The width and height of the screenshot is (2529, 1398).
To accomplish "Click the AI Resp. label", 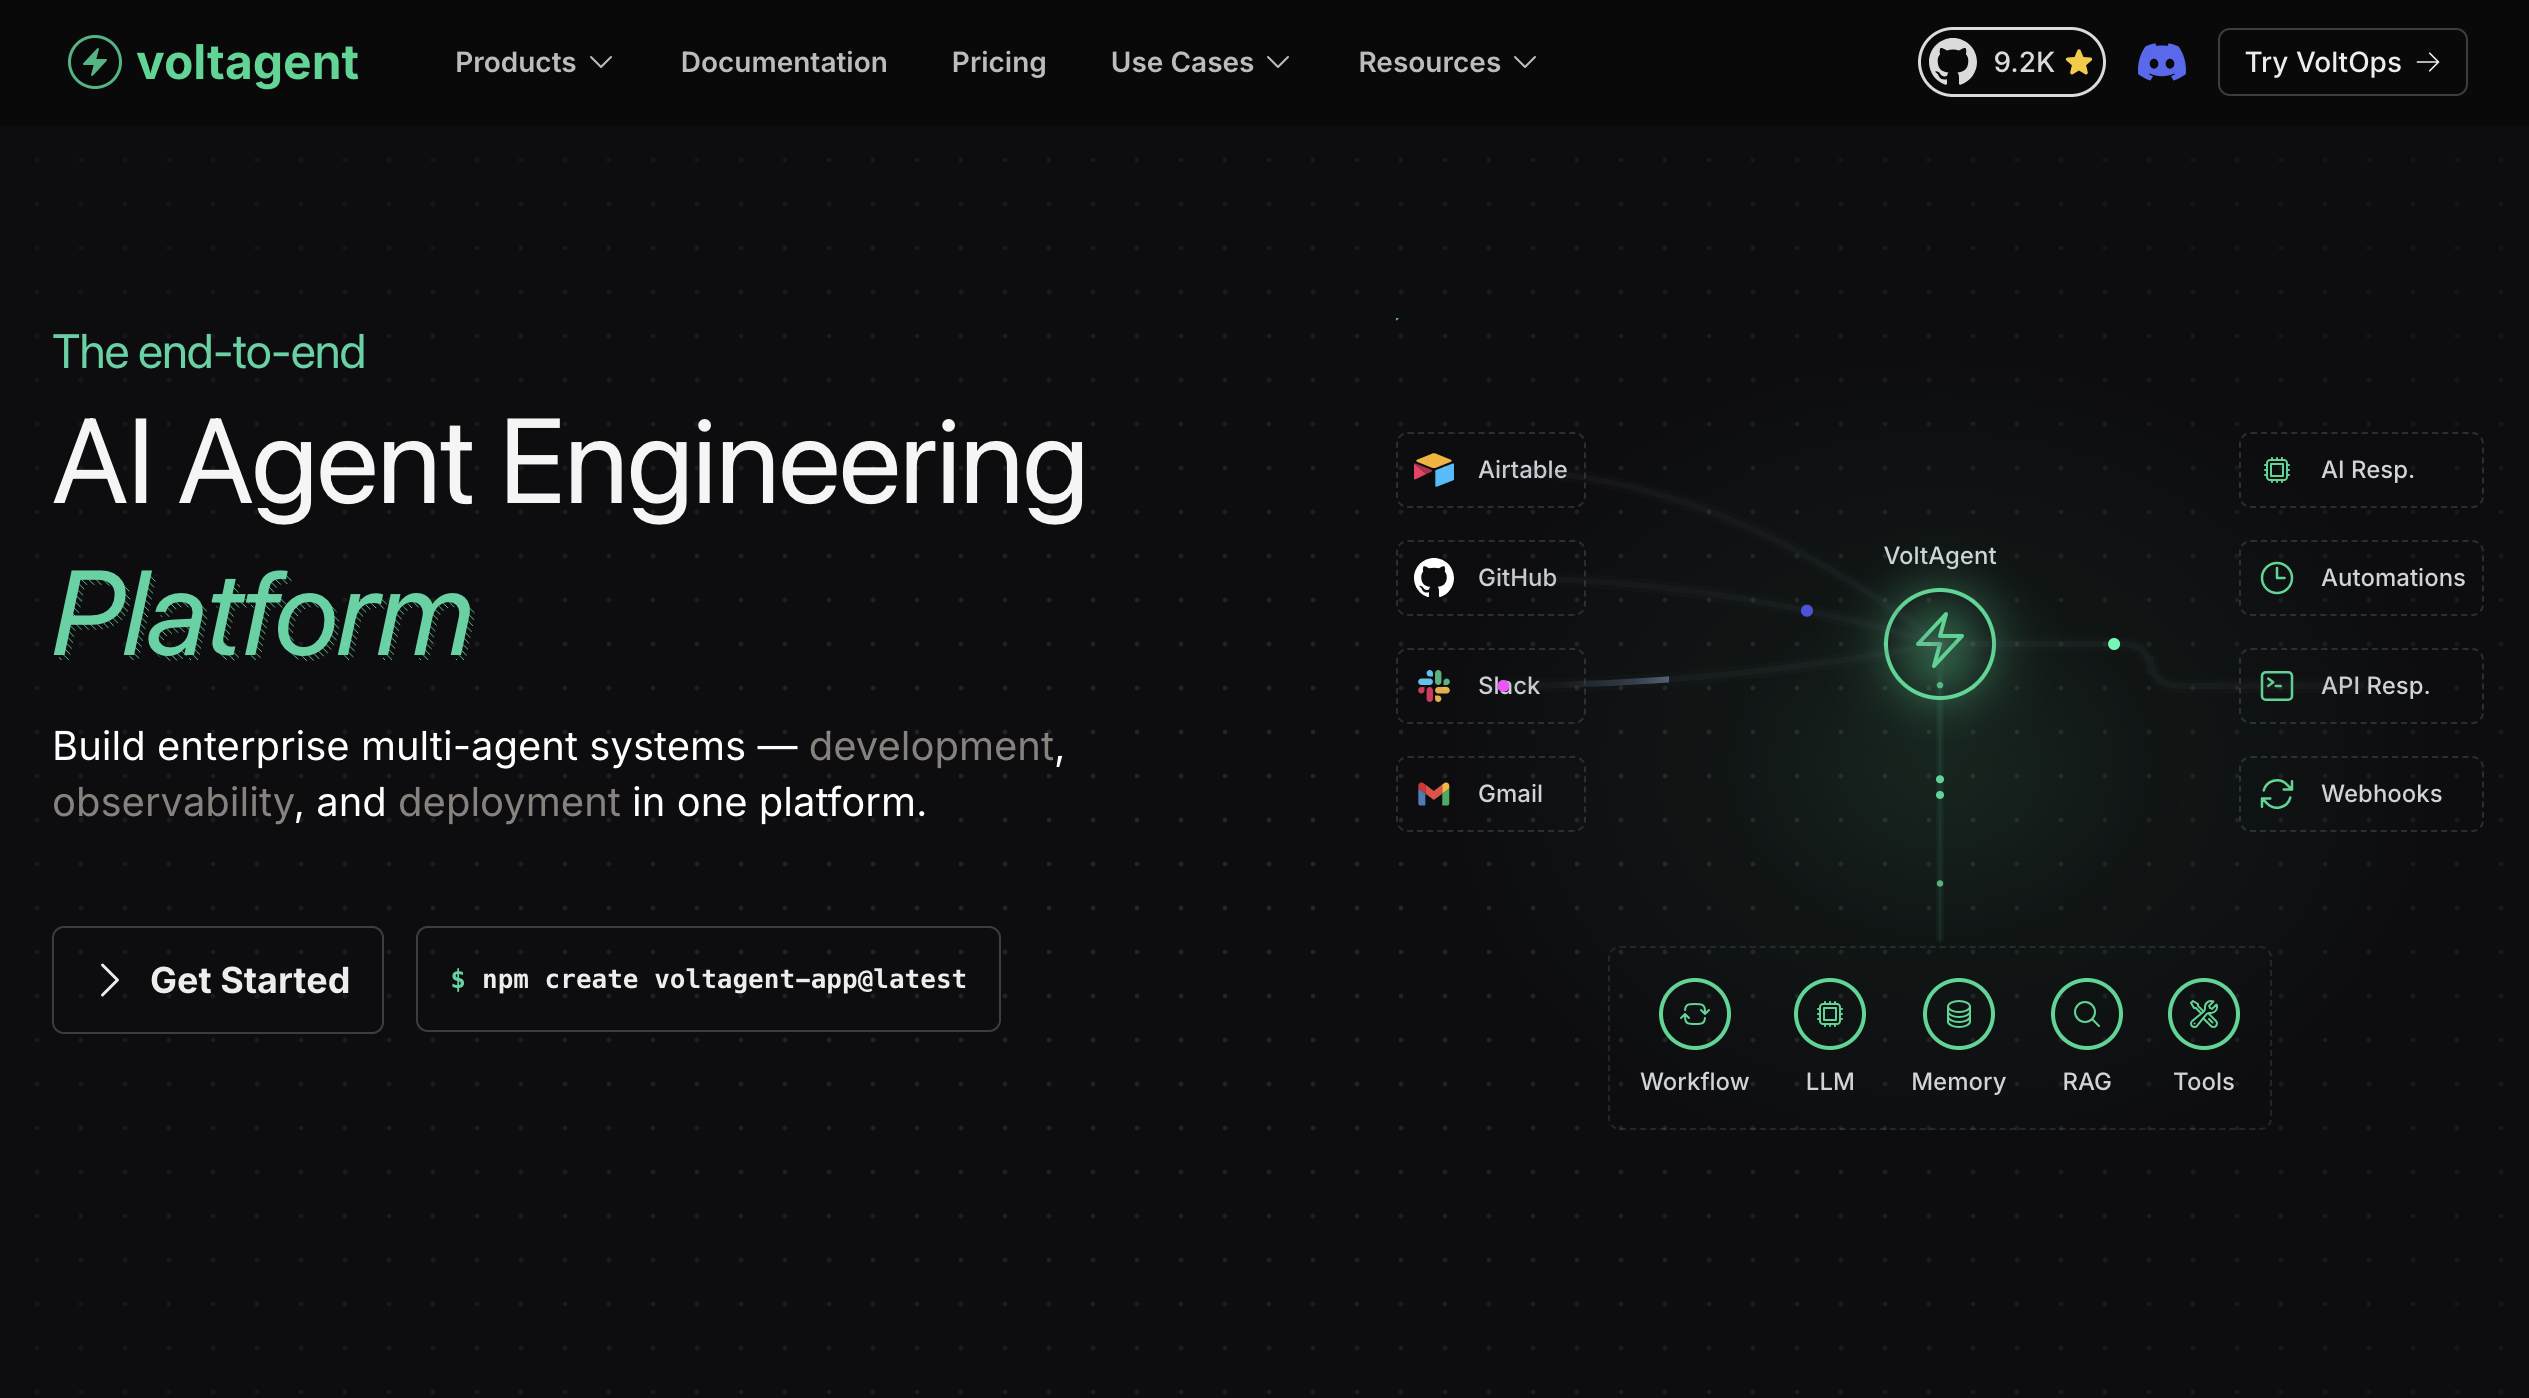I will pos(2367,469).
